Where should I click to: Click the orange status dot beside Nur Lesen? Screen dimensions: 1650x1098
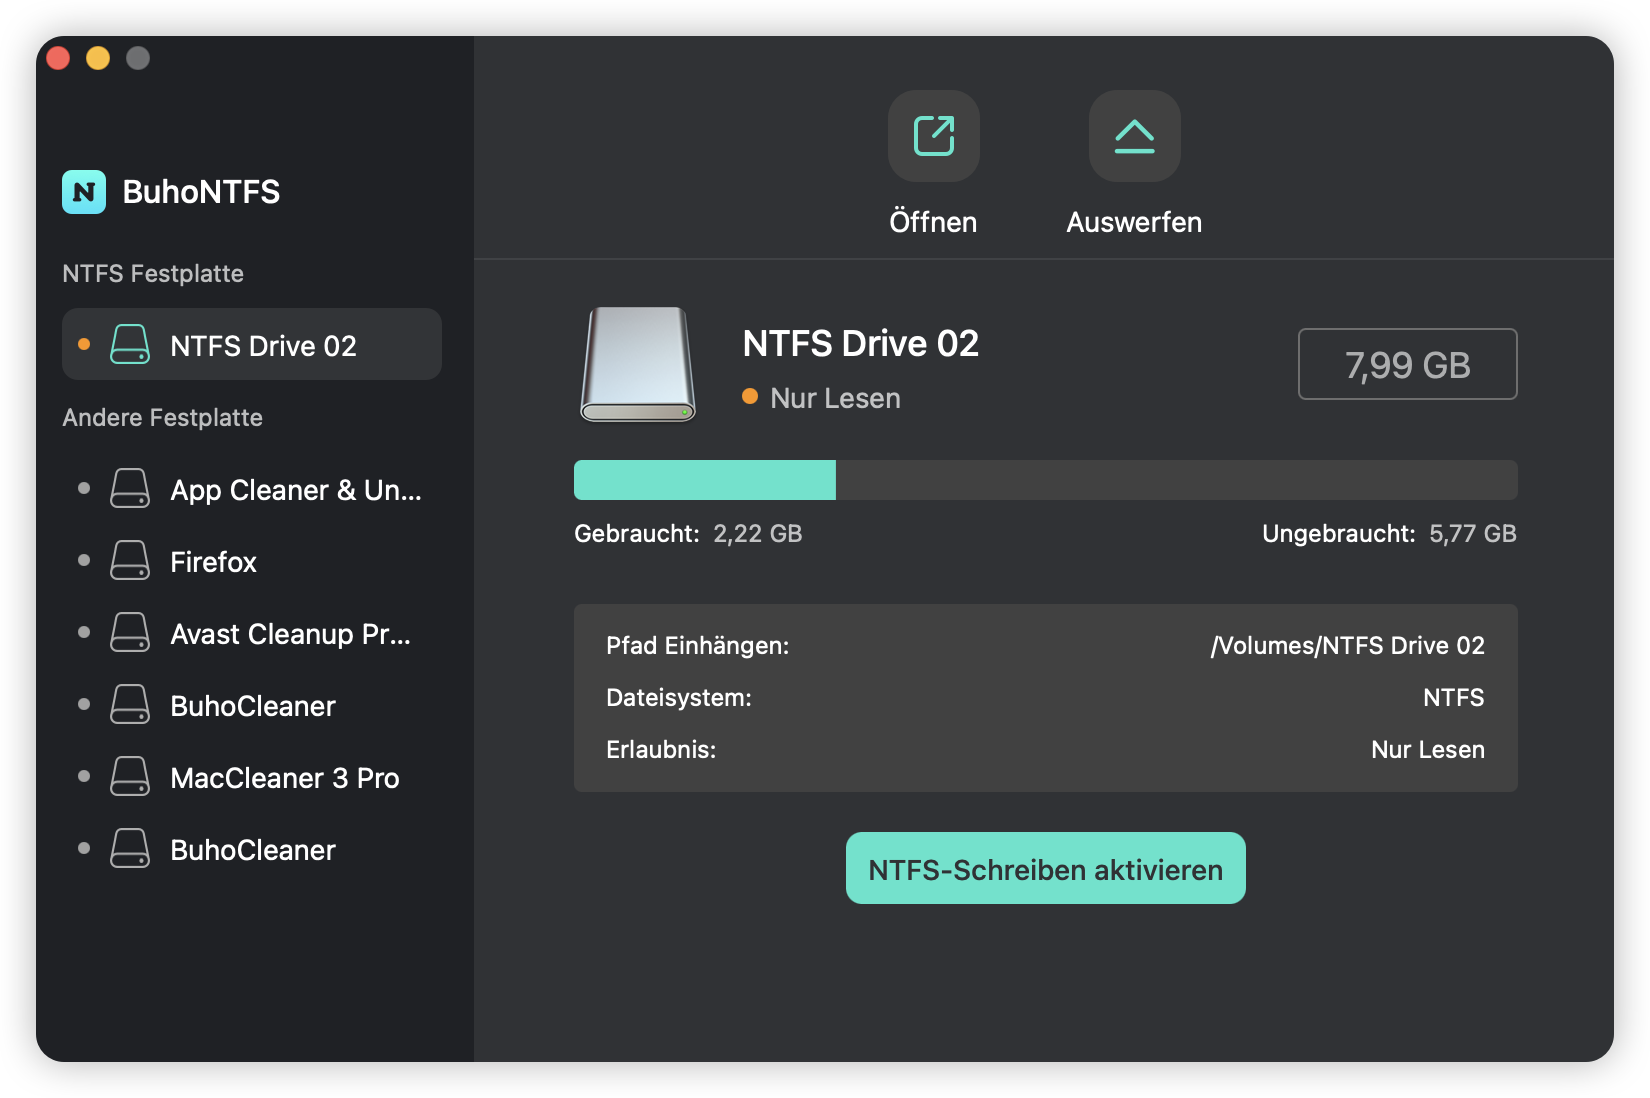(750, 397)
